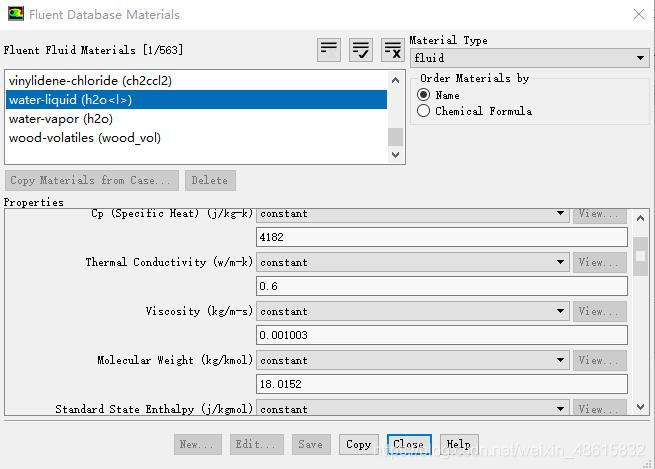Click the materials list scroll-up arrow
Image resolution: width=655 pixels, height=469 pixels.
tap(396, 80)
